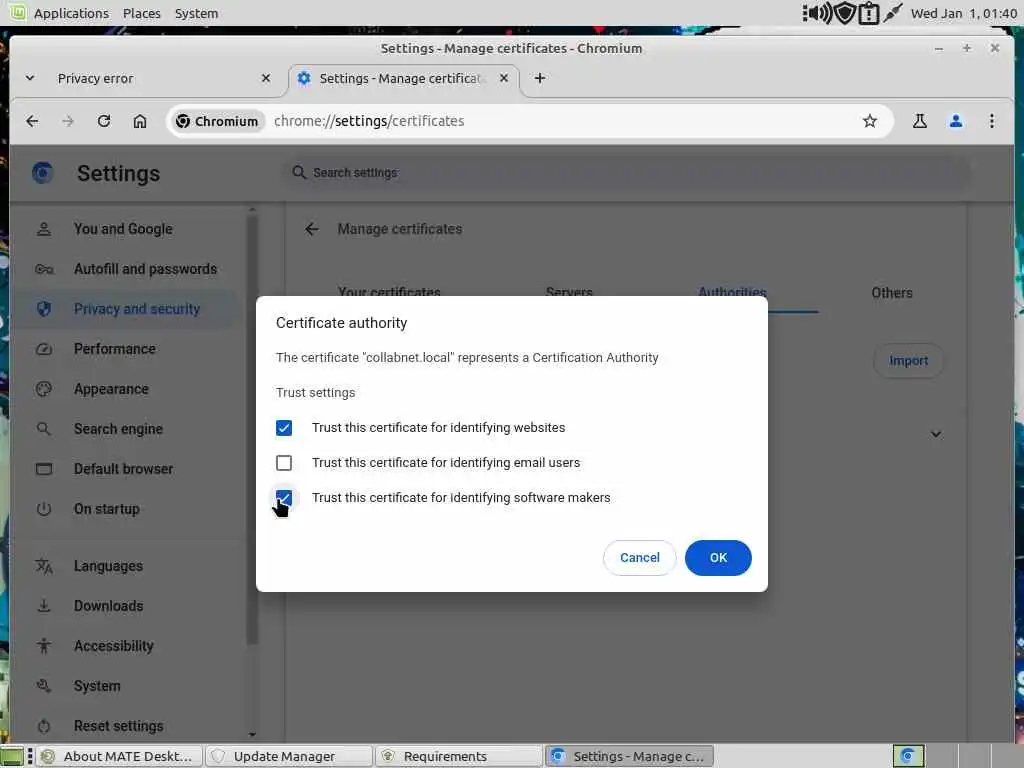Reload the current page
Image resolution: width=1024 pixels, height=768 pixels.
tap(104, 121)
